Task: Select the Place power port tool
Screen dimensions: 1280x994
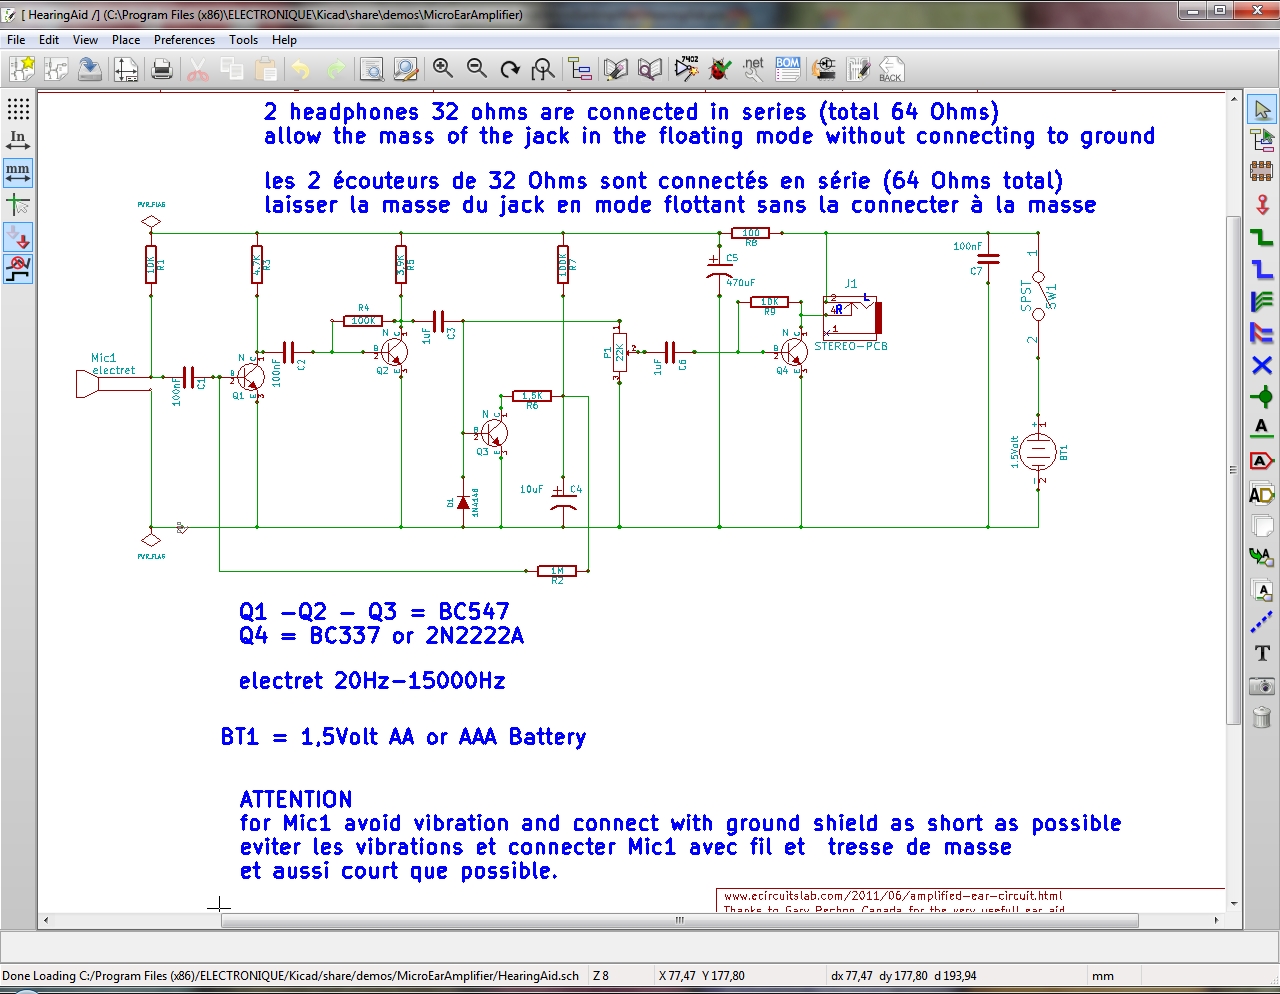Action: (1262, 204)
